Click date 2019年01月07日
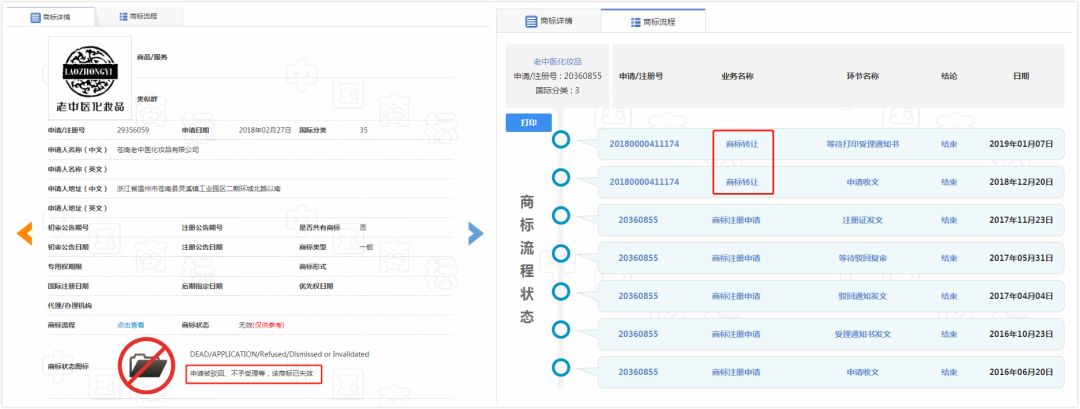 point(1021,145)
